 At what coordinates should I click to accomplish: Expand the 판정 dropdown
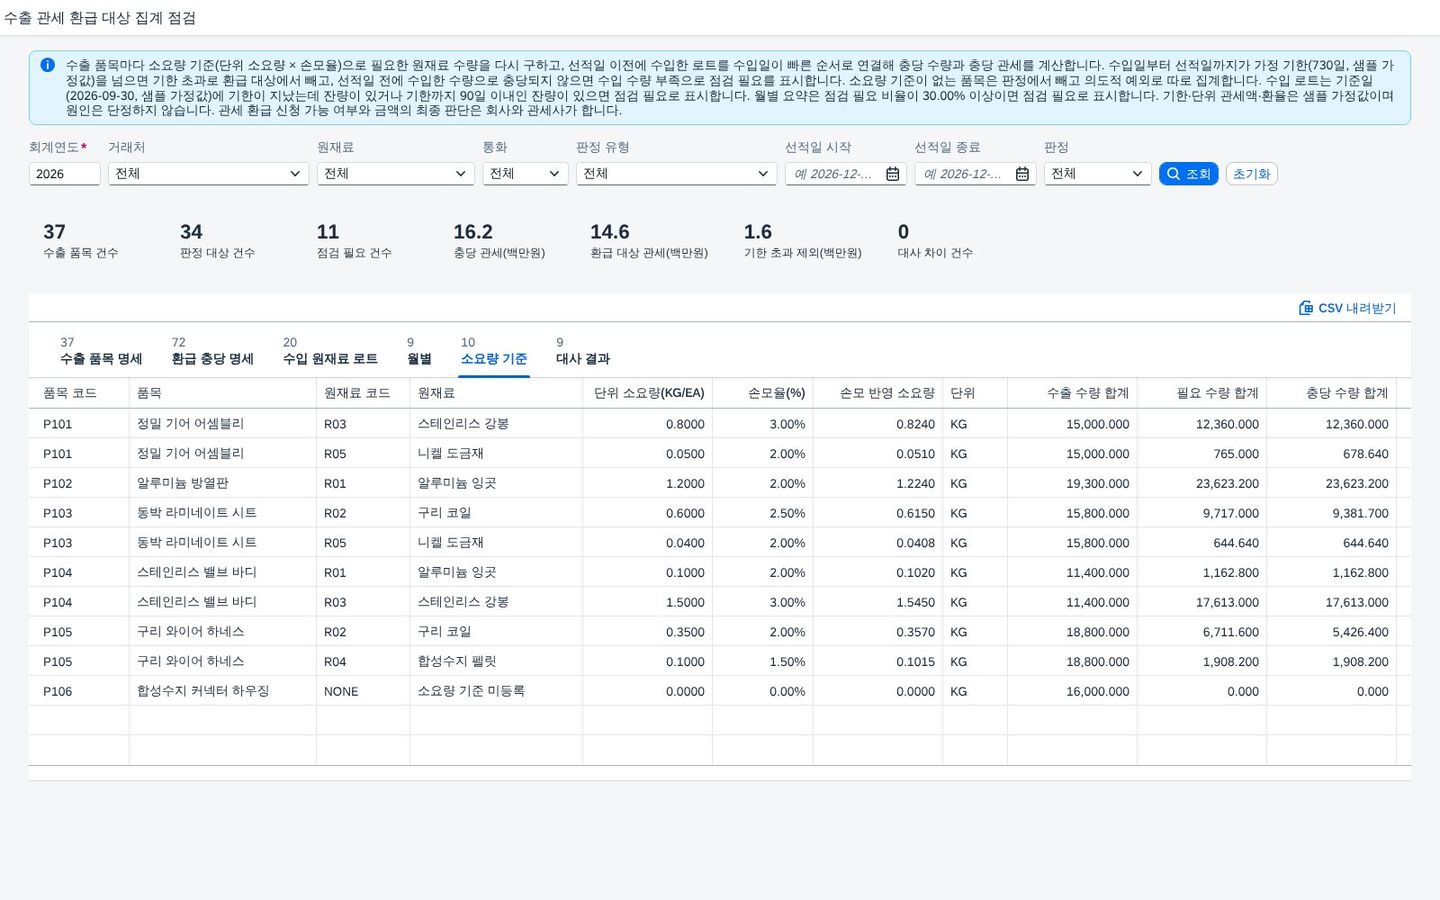(x=1097, y=173)
